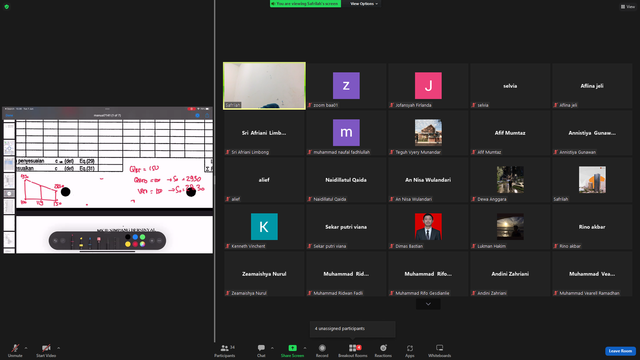Choose the green color swatch
Viewport: 640px width, 360px height.
(x=142, y=237)
